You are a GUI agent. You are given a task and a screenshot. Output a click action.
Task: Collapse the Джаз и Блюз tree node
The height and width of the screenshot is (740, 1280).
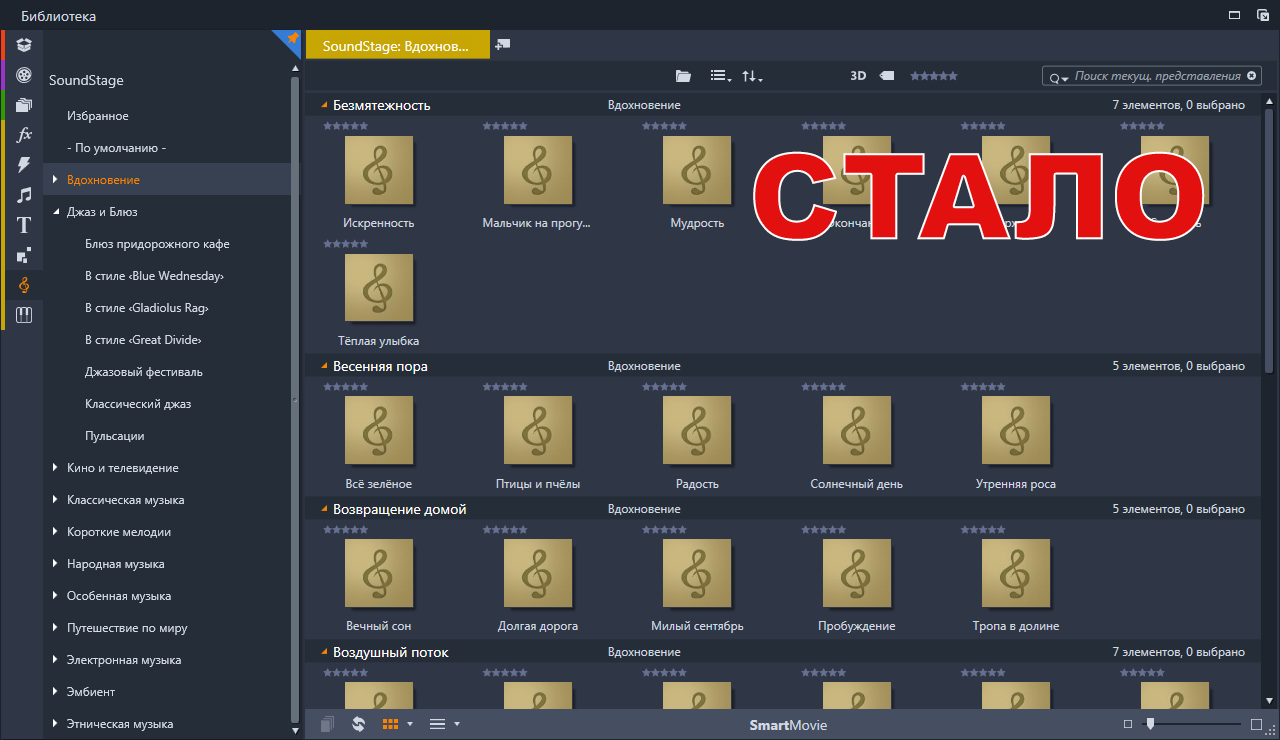[x=56, y=212]
